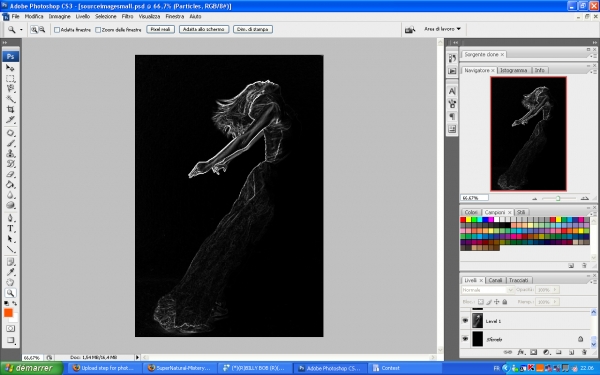
Task: Select the Slice tool
Action: click(10, 120)
